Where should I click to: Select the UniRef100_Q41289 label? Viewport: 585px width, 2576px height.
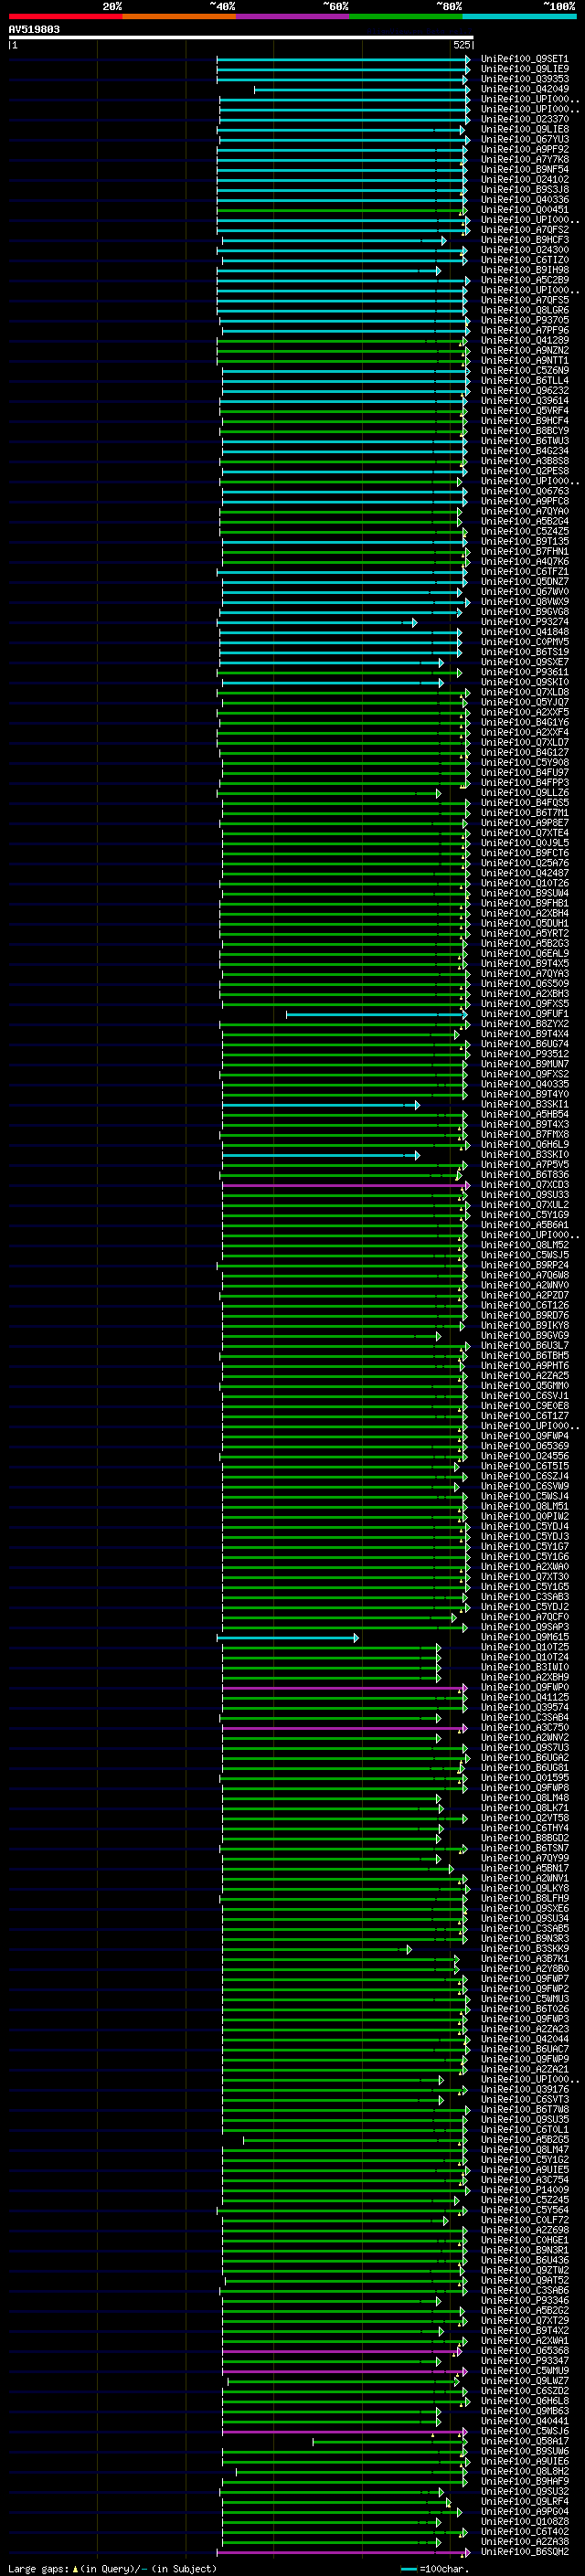[x=524, y=340]
